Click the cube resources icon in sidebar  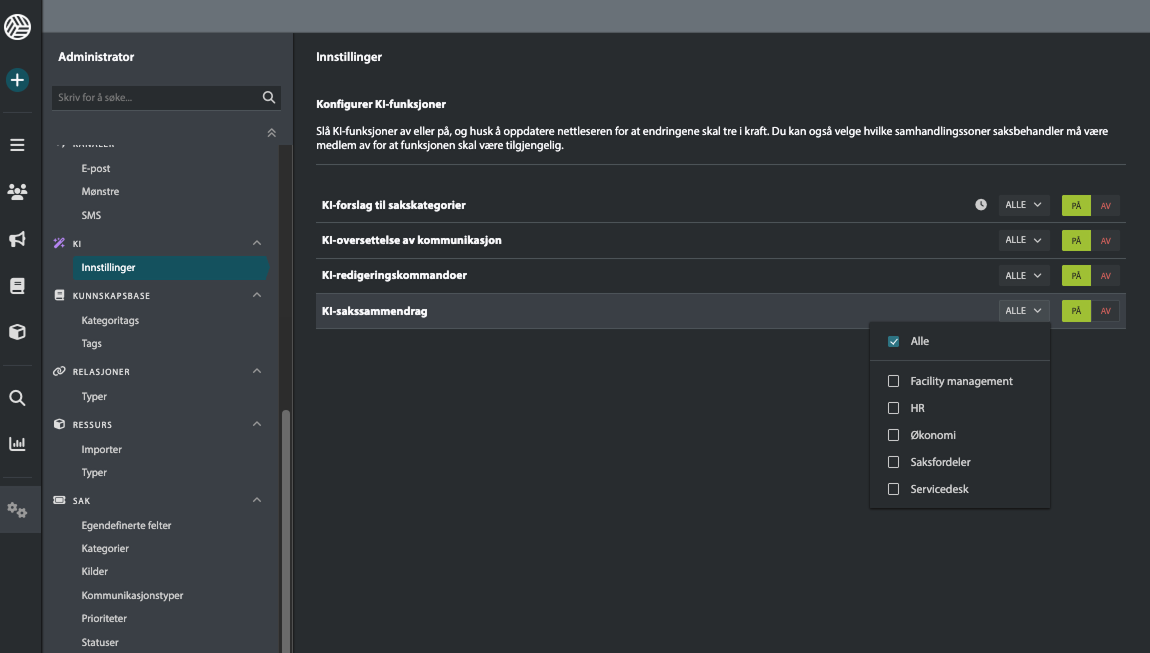pyautogui.click(x=17, y=332)
